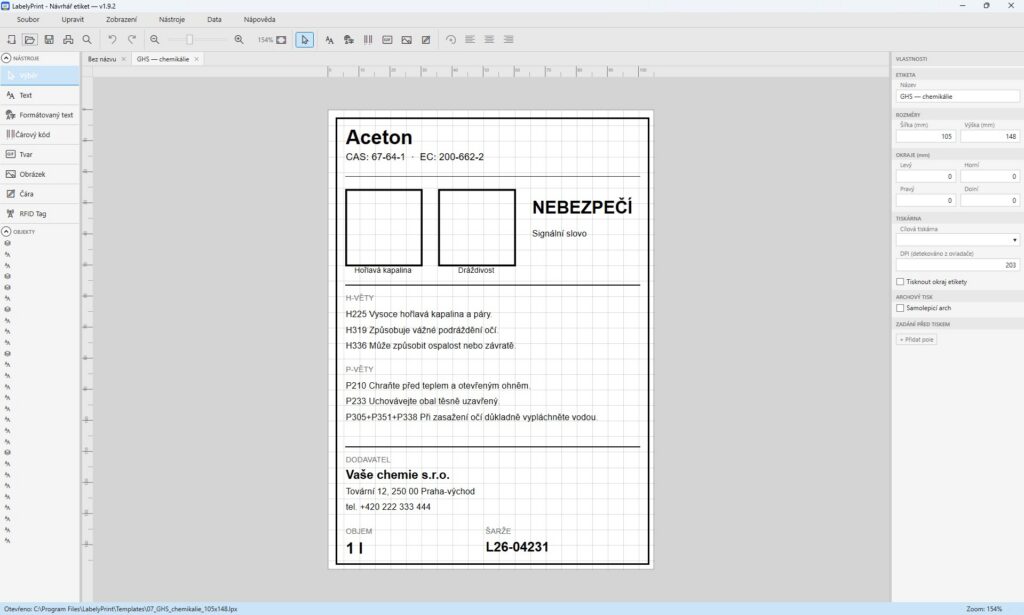This screenshot has height=615, width=1024.
Task: Choose Výběr in the Nástroje panel
Action: [x=40, y=76]
